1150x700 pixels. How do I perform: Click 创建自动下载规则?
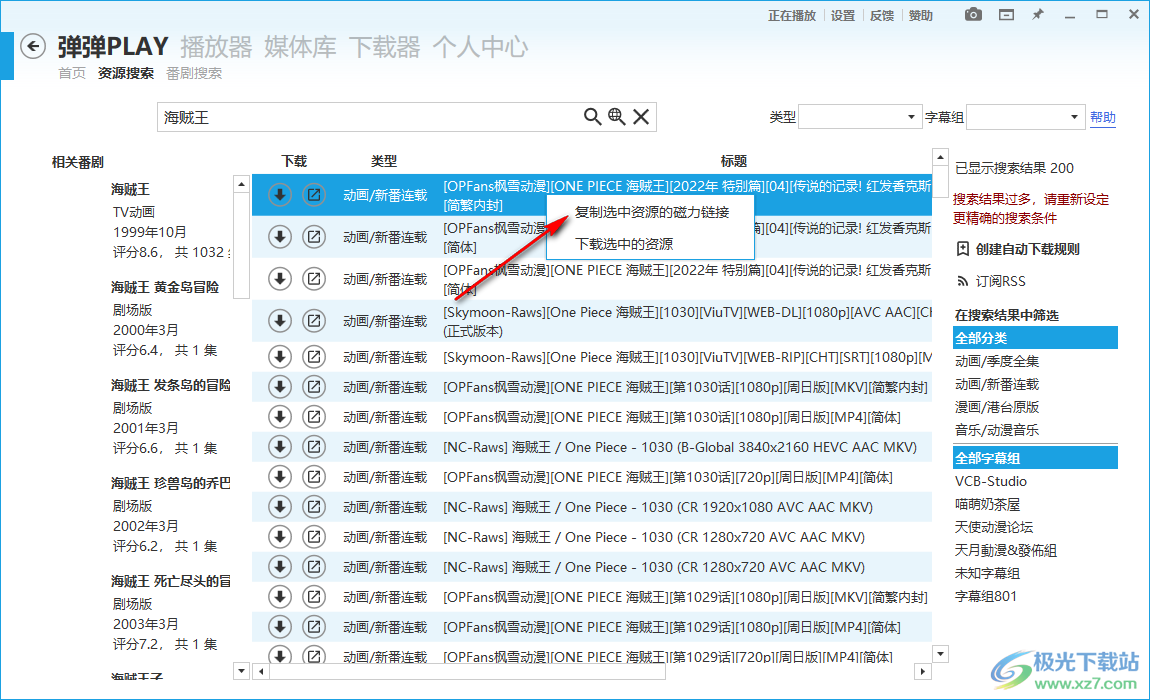(x=1018, y=249)
